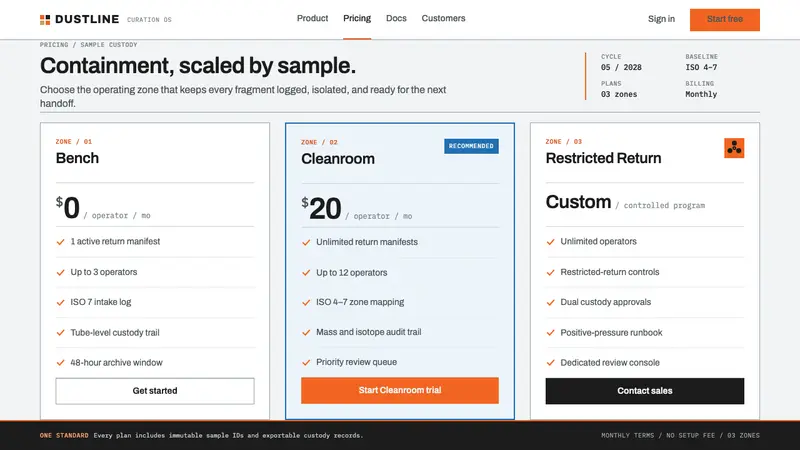Click the PRICING / SAMPLE CUSTODY breadcrumb
The height and width of the screenshot is (450, 800).
(x=88, y=45)
